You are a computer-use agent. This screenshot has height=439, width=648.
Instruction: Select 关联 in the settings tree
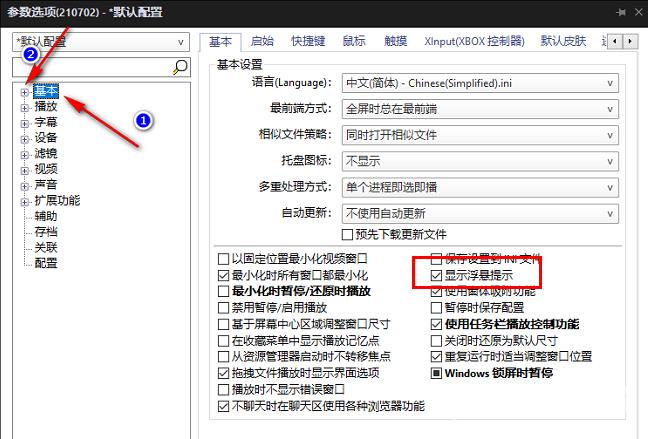point(46,247)
